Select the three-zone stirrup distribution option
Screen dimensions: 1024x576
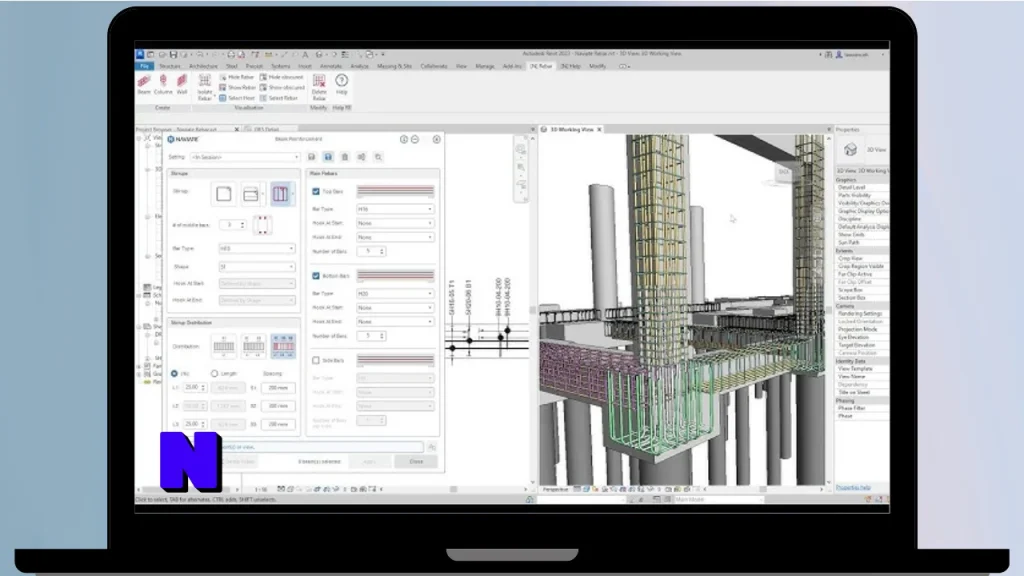(x=283, y=346)
